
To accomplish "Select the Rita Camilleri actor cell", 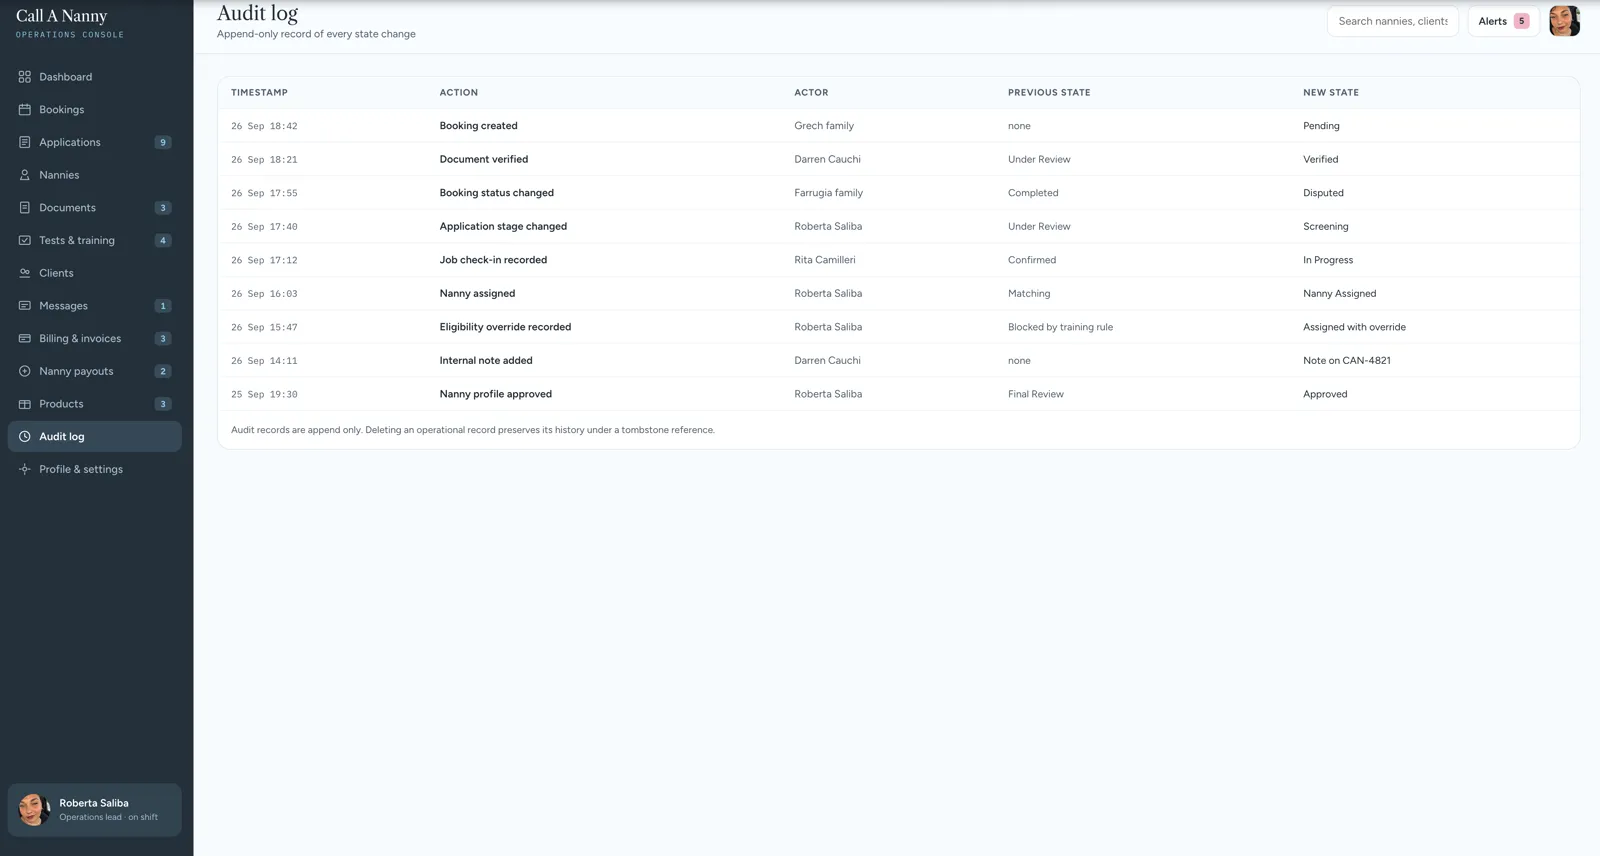I will pos(825,260).
